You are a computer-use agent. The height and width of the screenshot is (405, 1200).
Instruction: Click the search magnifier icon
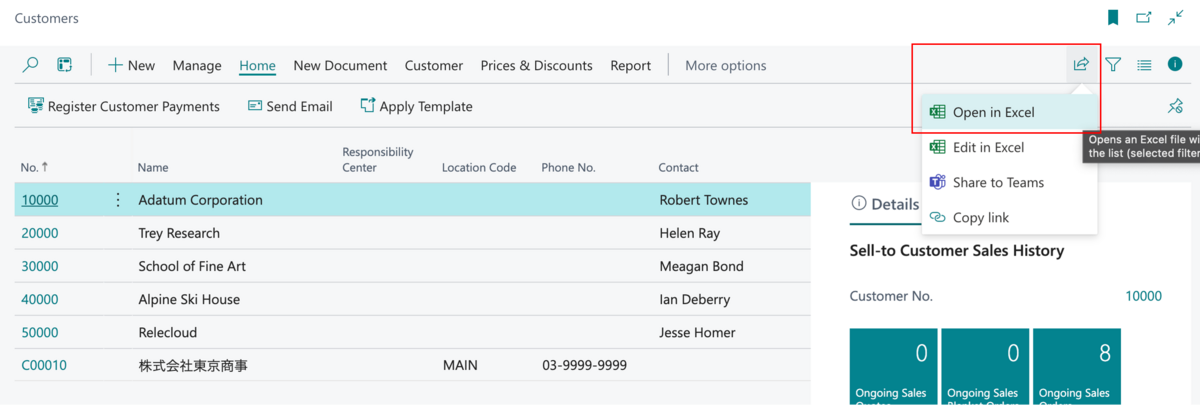[x=31, y=65]
